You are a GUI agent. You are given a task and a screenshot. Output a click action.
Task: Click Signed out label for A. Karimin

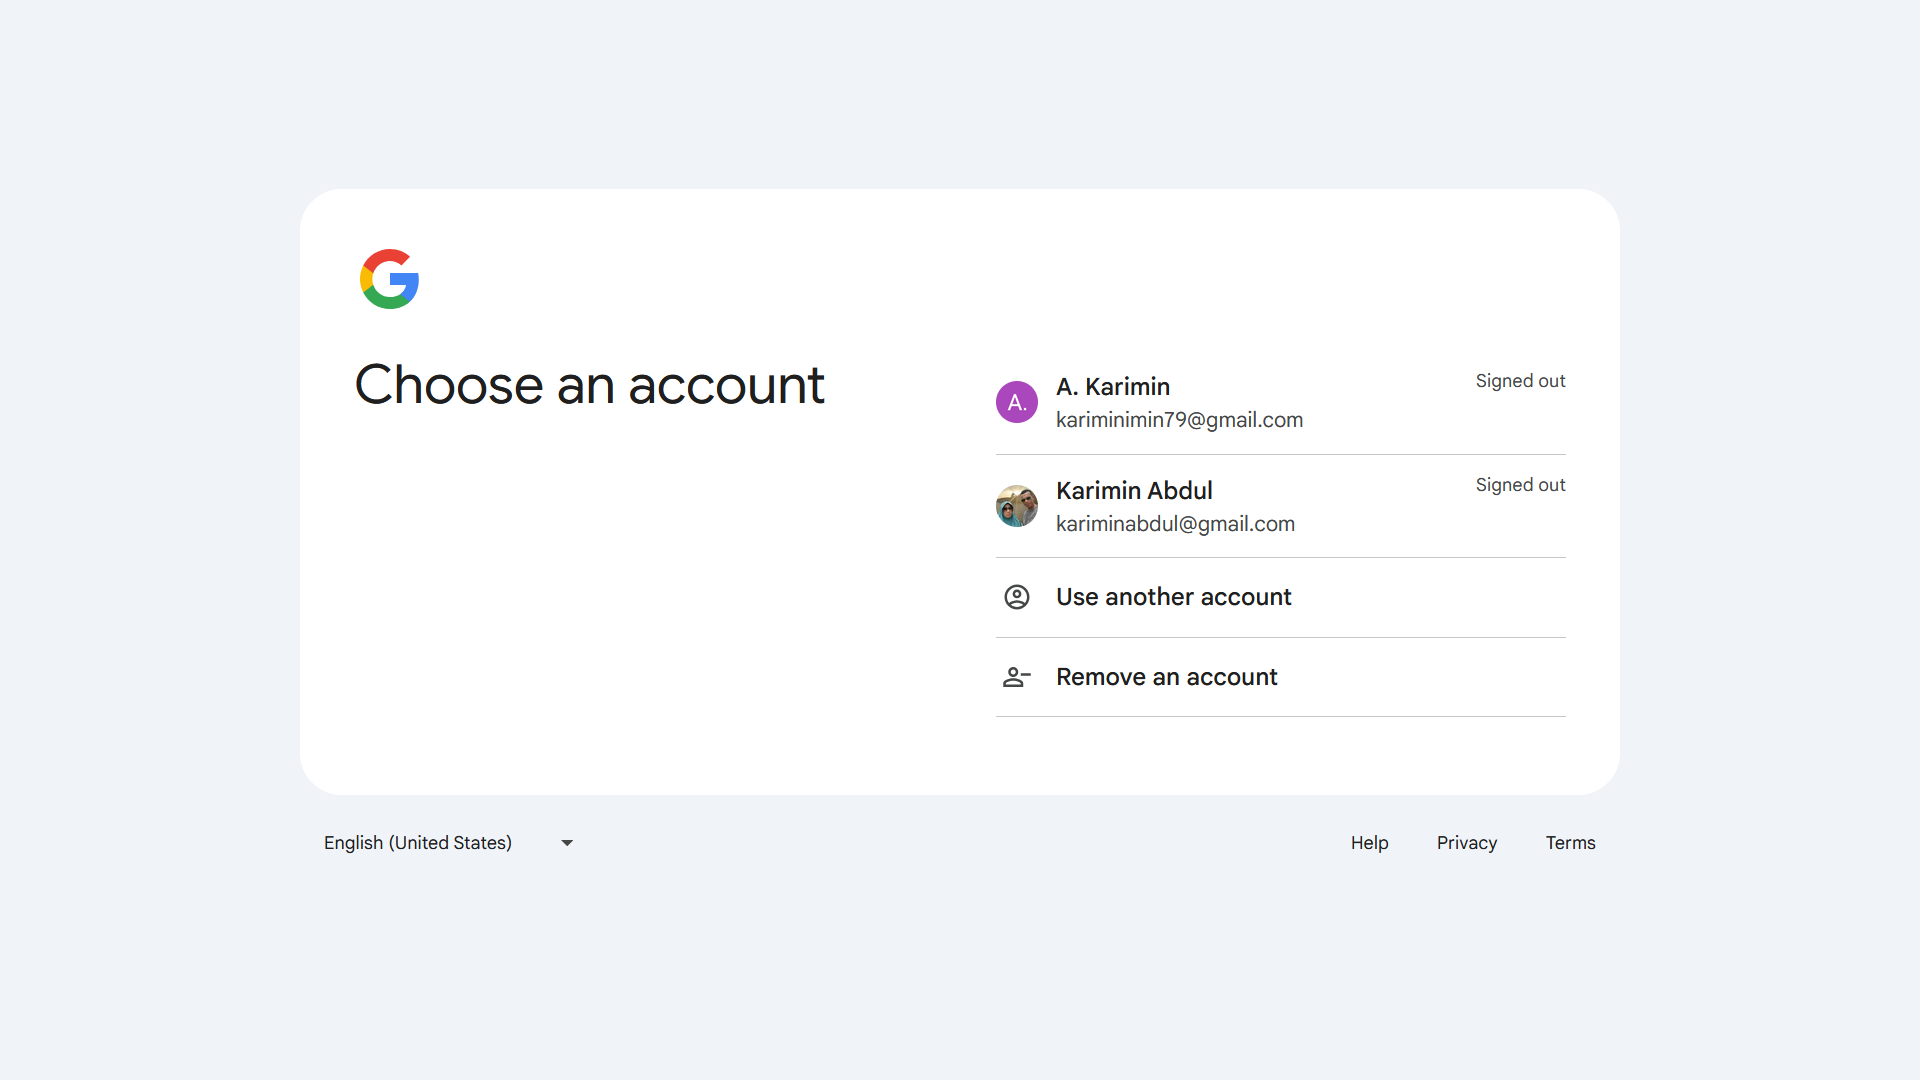(x=1520, y=381)
